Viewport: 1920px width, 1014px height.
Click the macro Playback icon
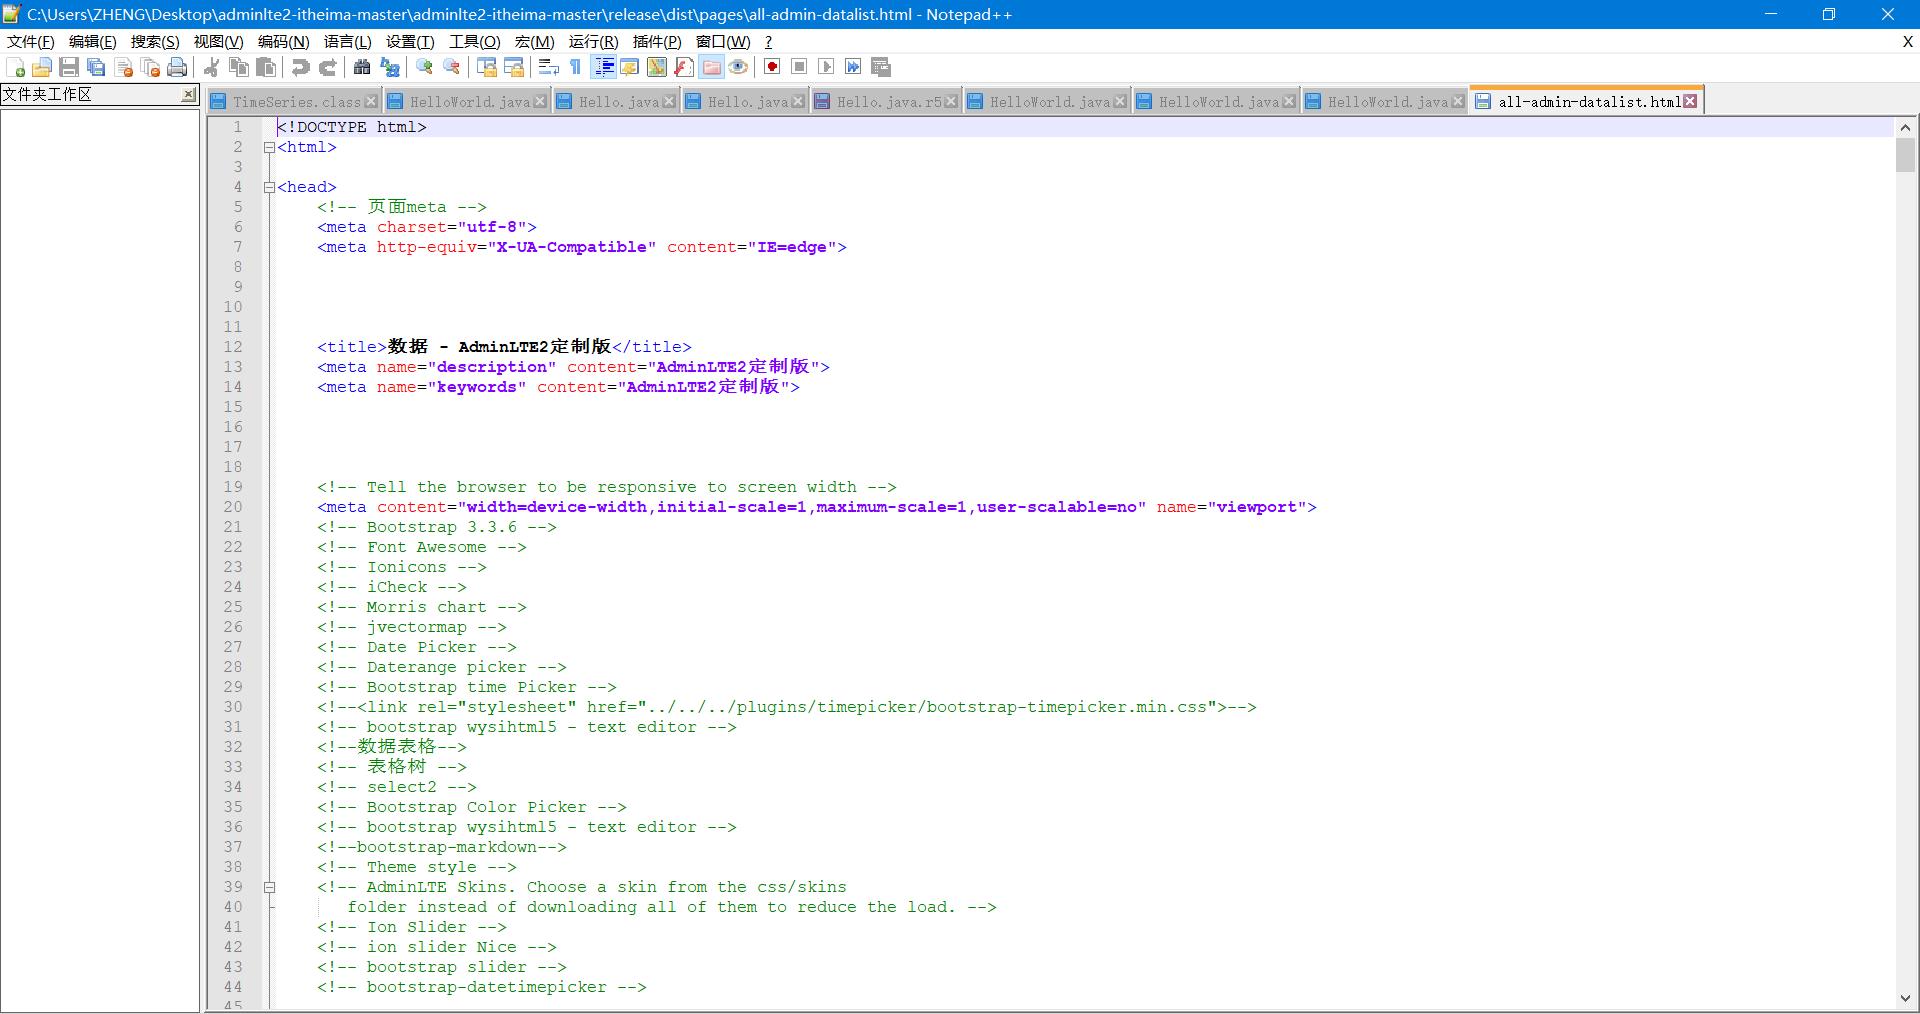[x=826, y=67]
